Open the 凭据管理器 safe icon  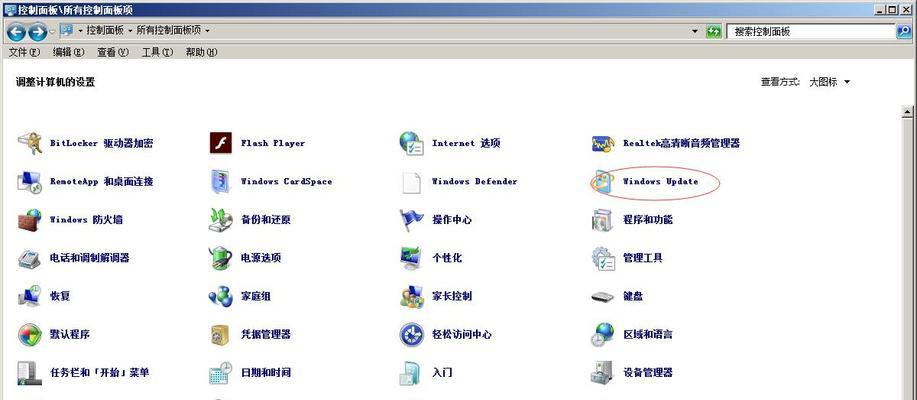pos(220,335)
